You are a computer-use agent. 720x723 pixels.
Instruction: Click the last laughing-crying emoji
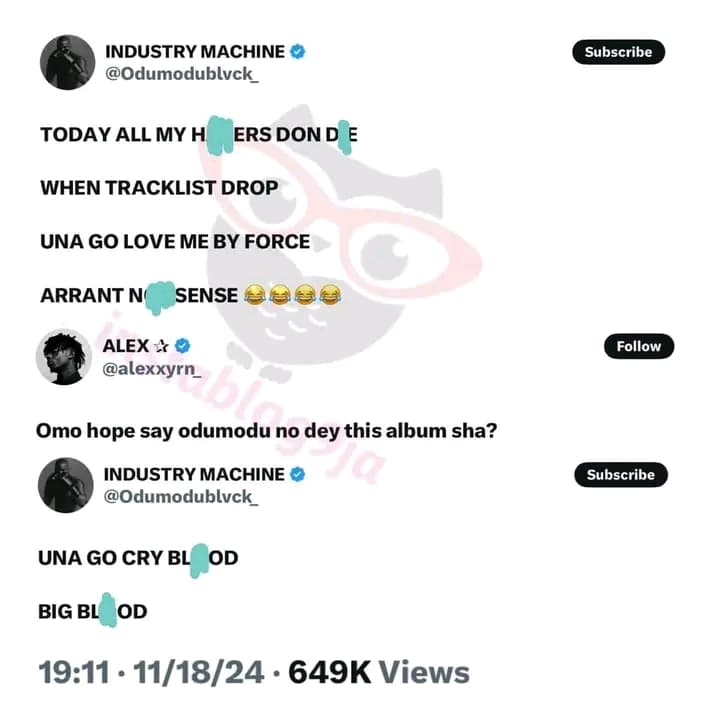[330, 295]
